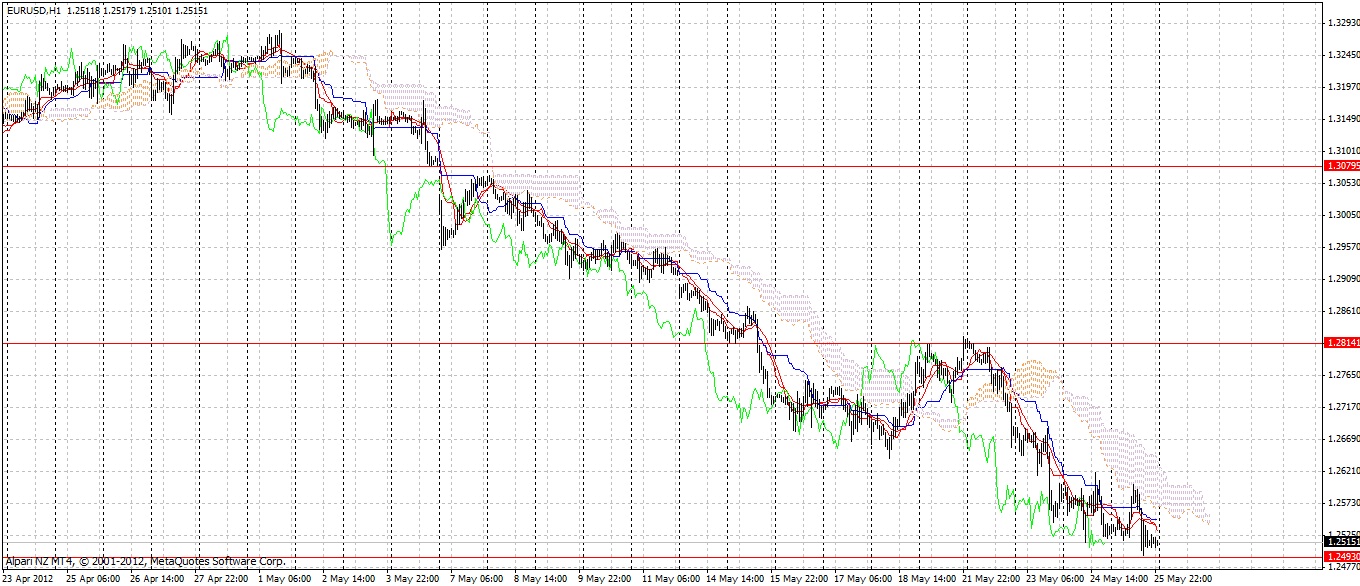Select the red horizontal line at 1.30795
Screen dimensions: 1360x586
[x=700, y=166]
